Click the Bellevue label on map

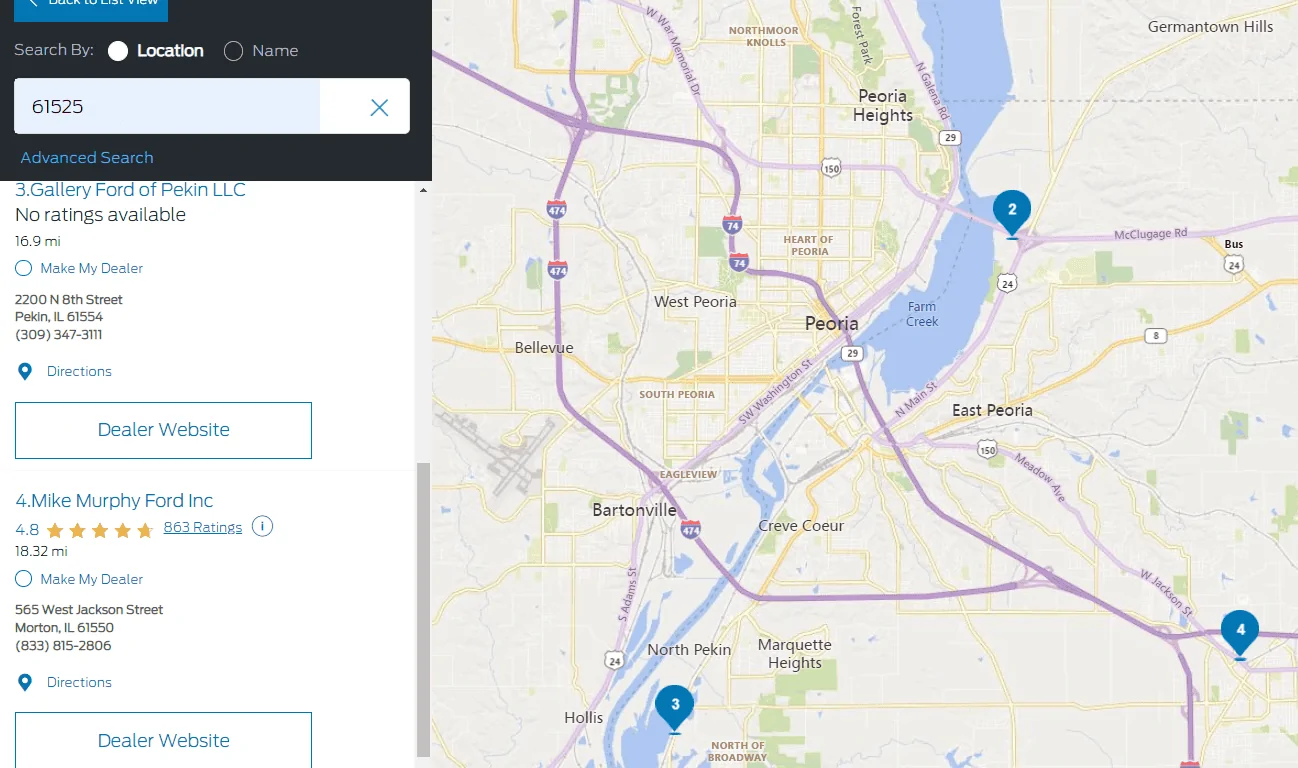pyautogui.click(x=544, y=348)
